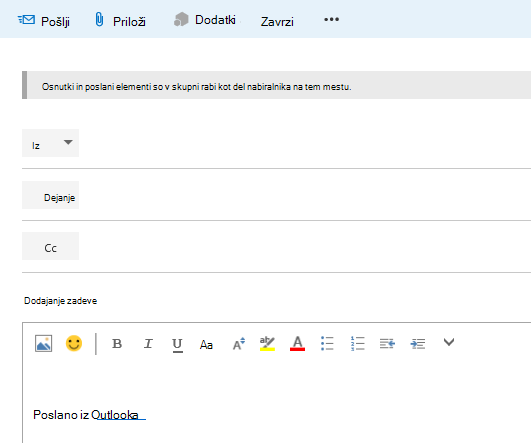Click the Pošlji send label
531x443 pixels.
(55, 22)
